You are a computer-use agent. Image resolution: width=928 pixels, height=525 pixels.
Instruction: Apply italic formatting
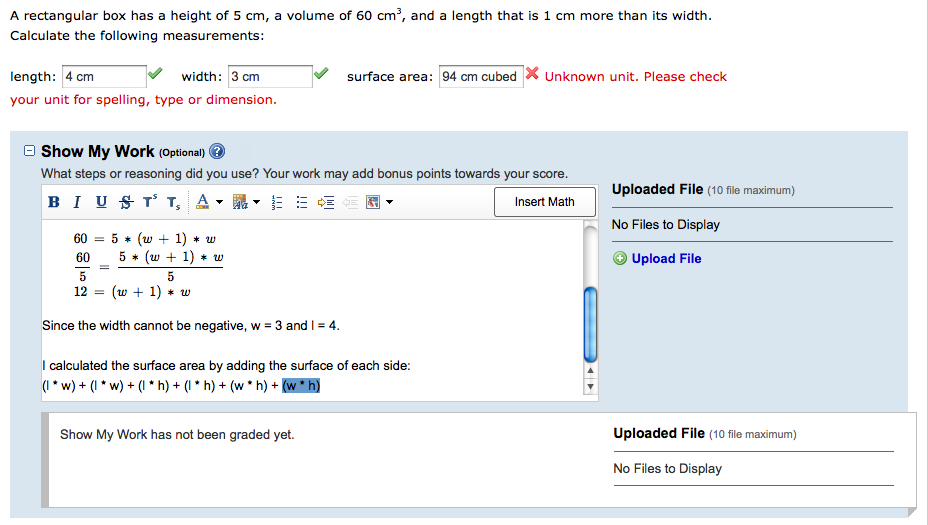pyautogui.click(x=77, y=202)
